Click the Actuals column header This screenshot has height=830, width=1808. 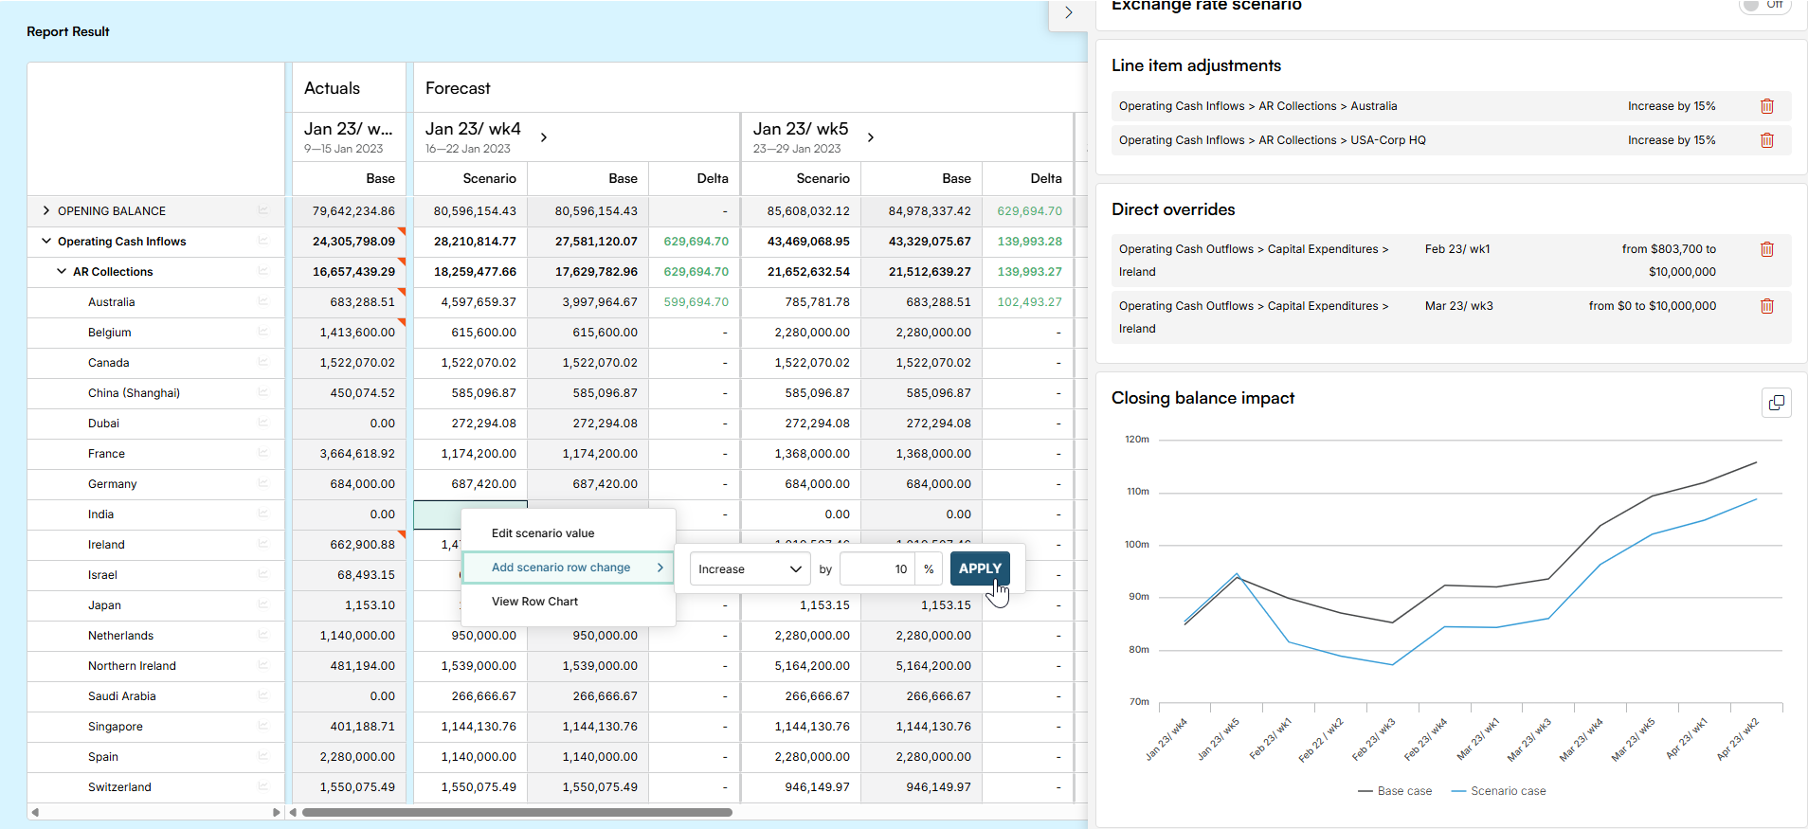tap(332, 88)
